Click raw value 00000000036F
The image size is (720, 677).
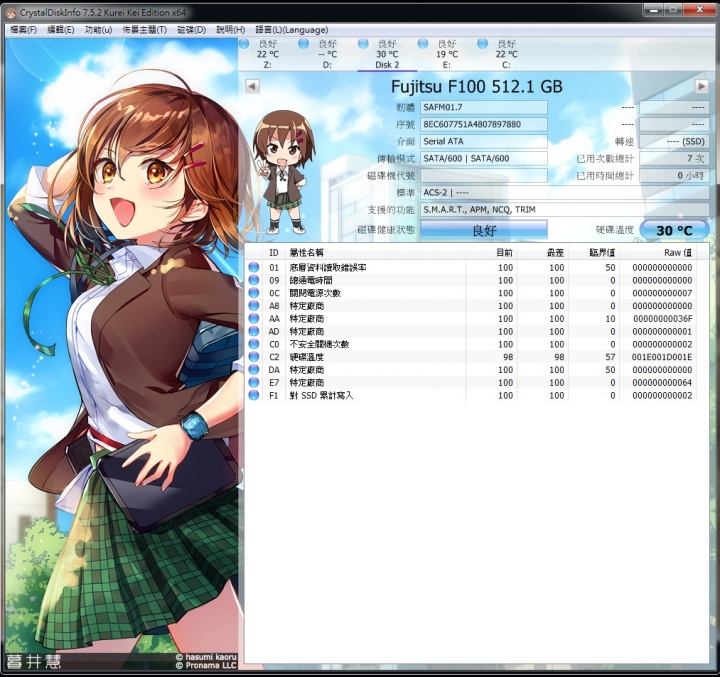coord(663,319)
